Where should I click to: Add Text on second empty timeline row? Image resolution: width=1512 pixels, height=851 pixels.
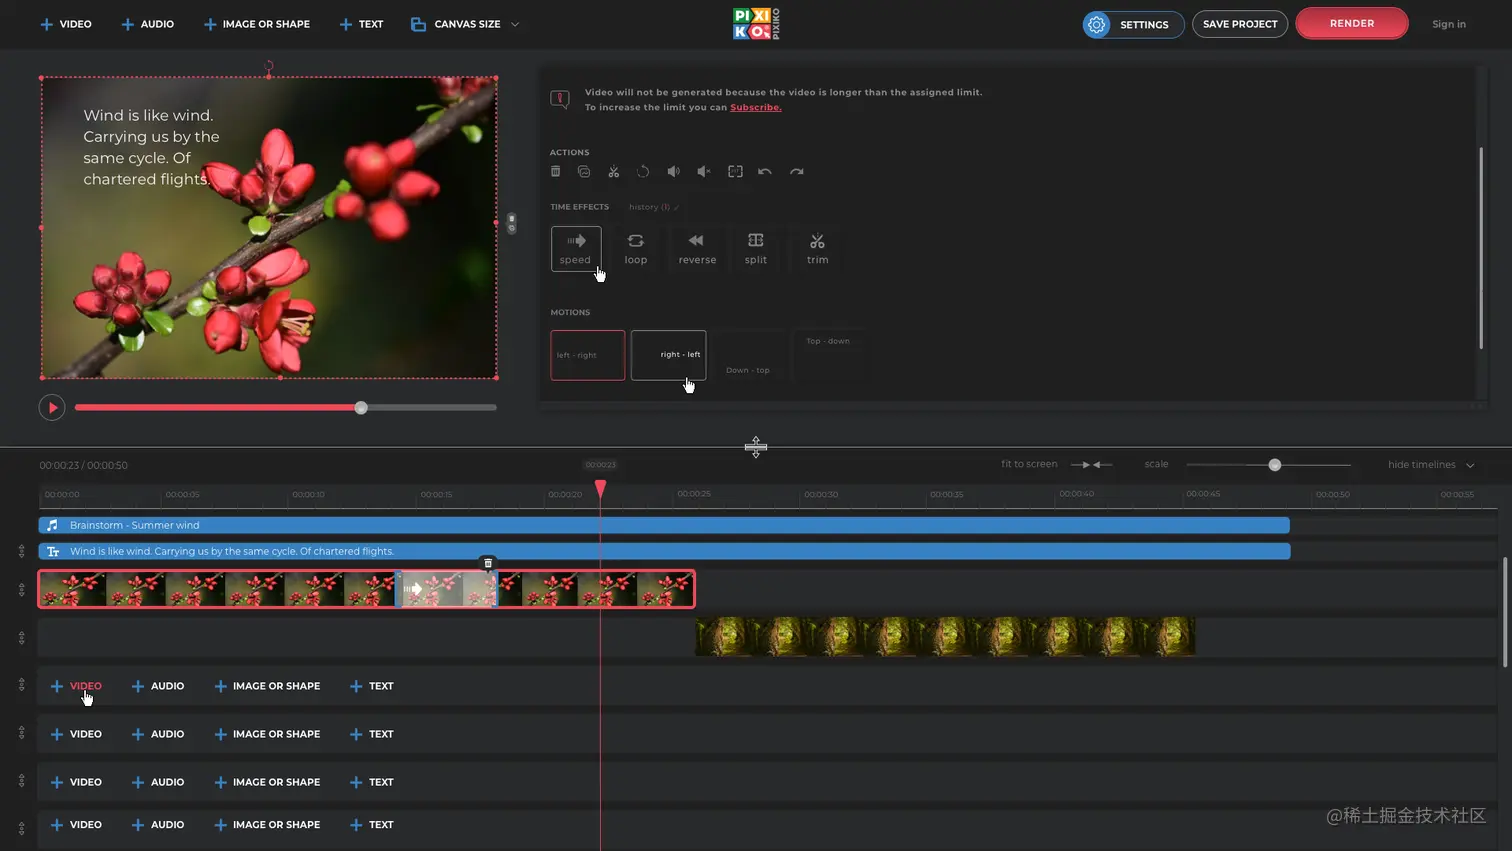pyautogui.click(x=371, y=734)
